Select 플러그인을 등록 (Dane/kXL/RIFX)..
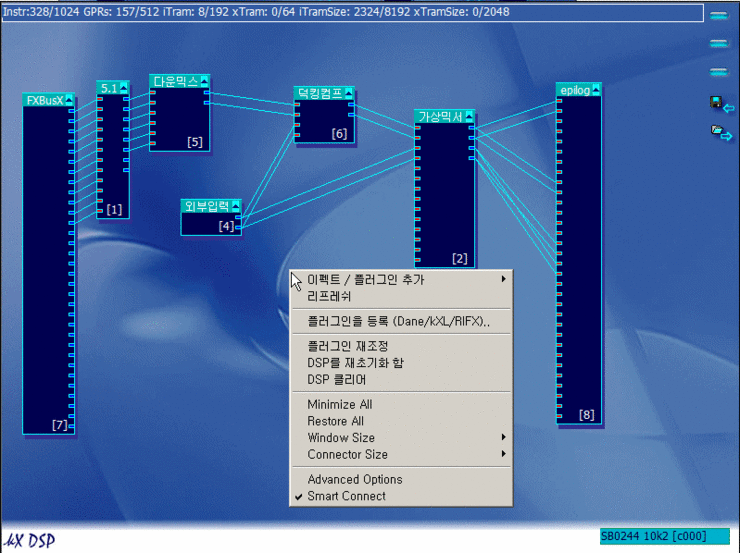Image resolution: width=740 pixels, height=553 pixels. coord(401,322)
